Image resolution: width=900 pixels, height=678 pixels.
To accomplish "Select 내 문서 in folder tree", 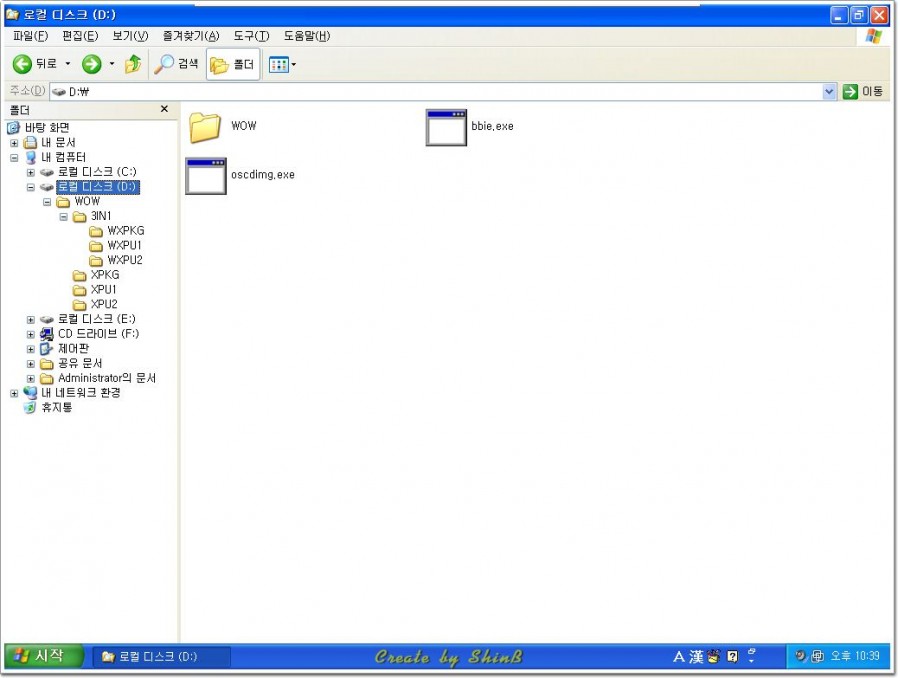I will 58,142.
